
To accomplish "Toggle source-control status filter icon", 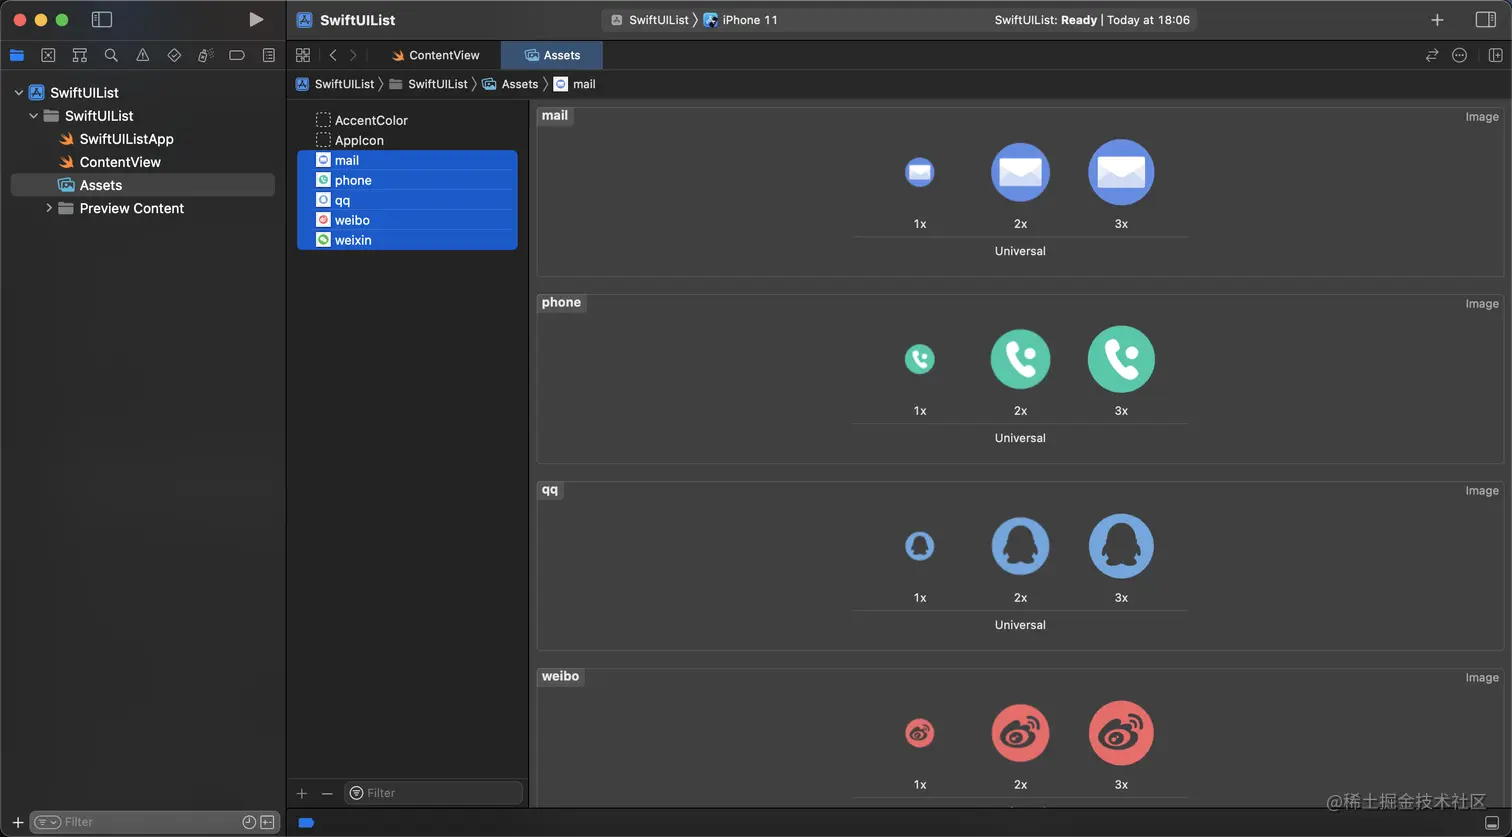I will (267, 822).
